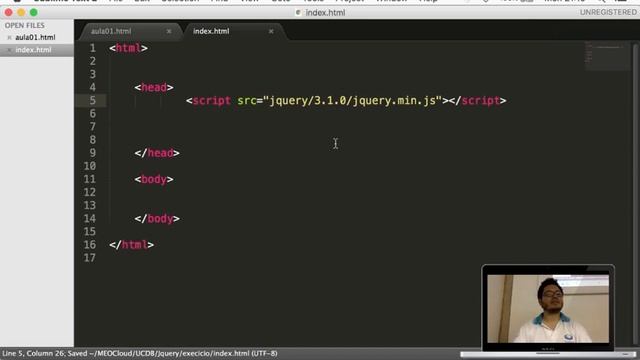Jump using the code minimap
This screenshot has width=640, height=360.
tap(607, 55)
